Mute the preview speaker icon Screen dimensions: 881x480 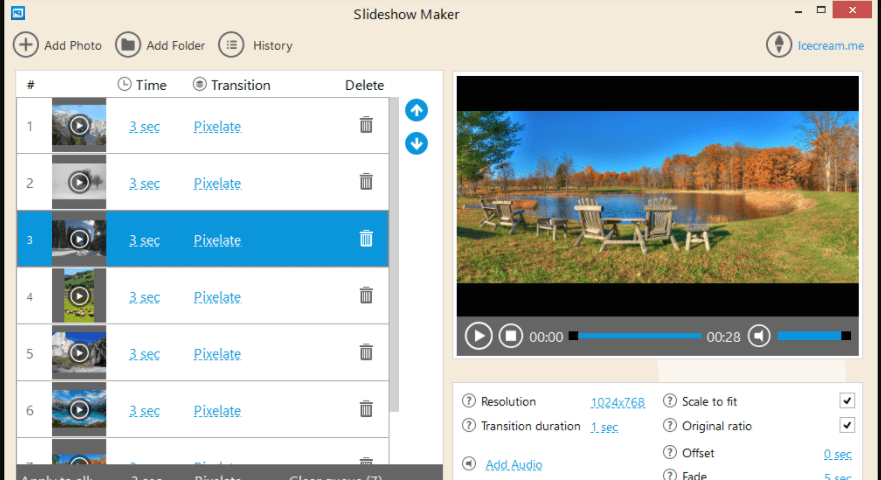759,336
